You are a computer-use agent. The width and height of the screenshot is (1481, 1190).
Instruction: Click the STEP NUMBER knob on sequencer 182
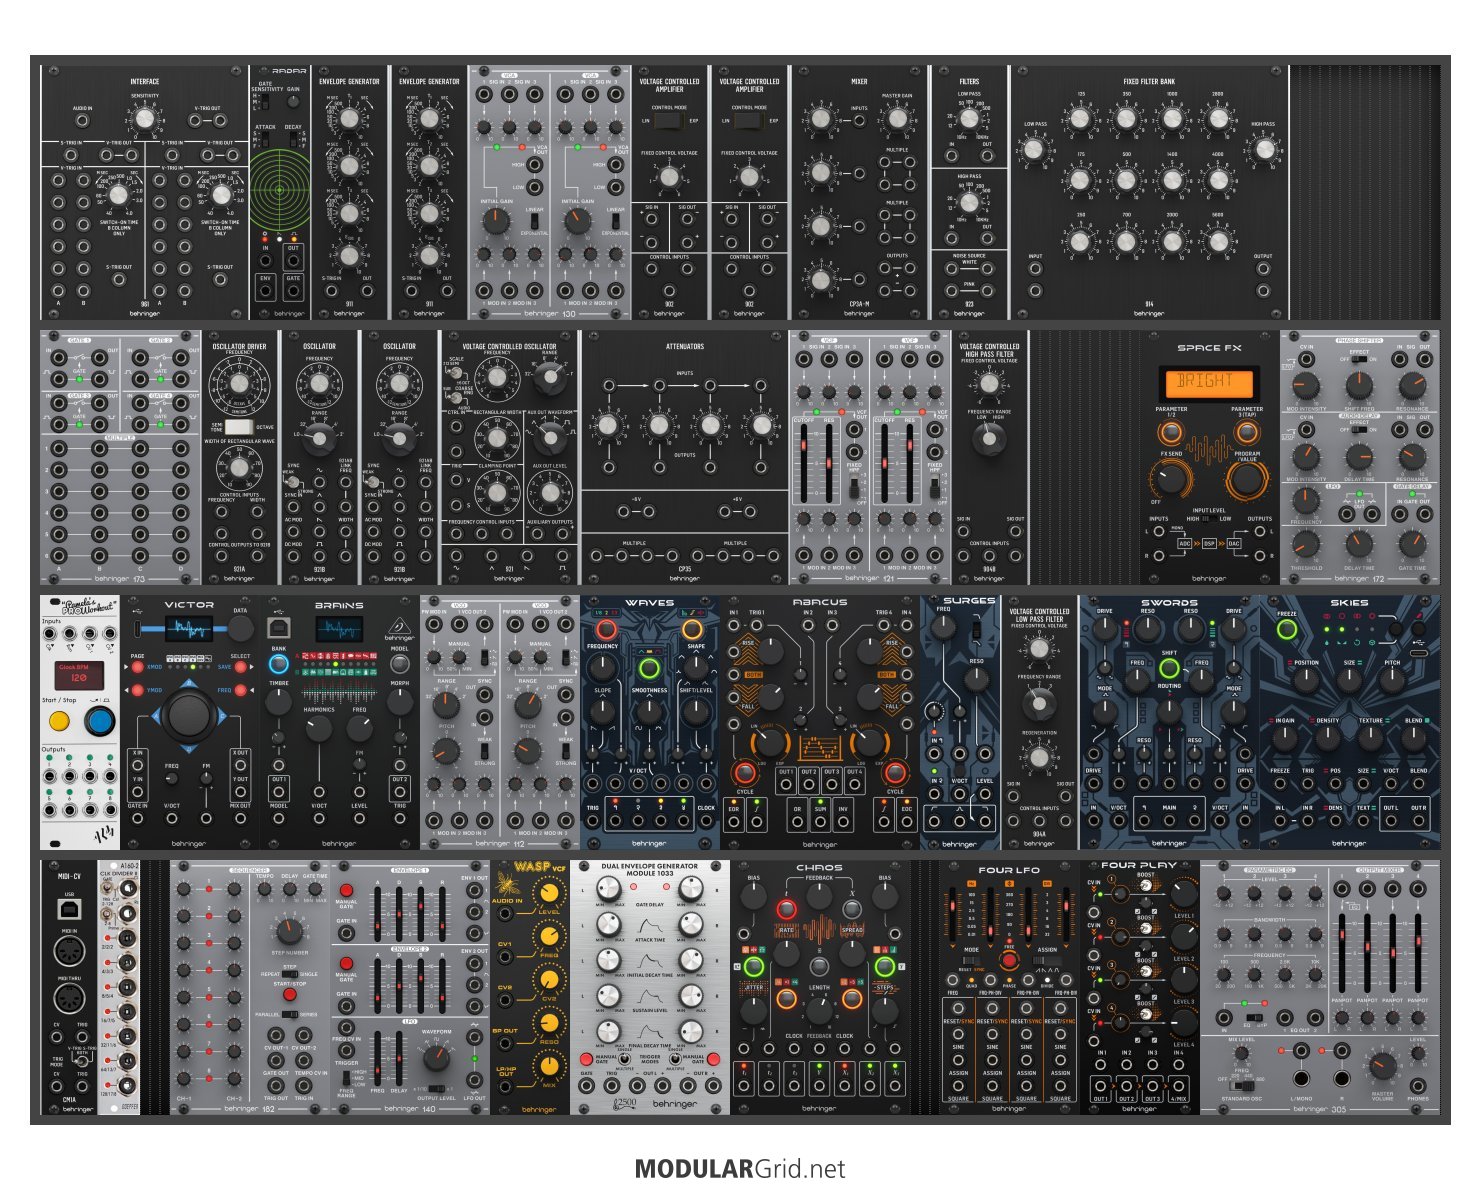[x=289, y=931]
